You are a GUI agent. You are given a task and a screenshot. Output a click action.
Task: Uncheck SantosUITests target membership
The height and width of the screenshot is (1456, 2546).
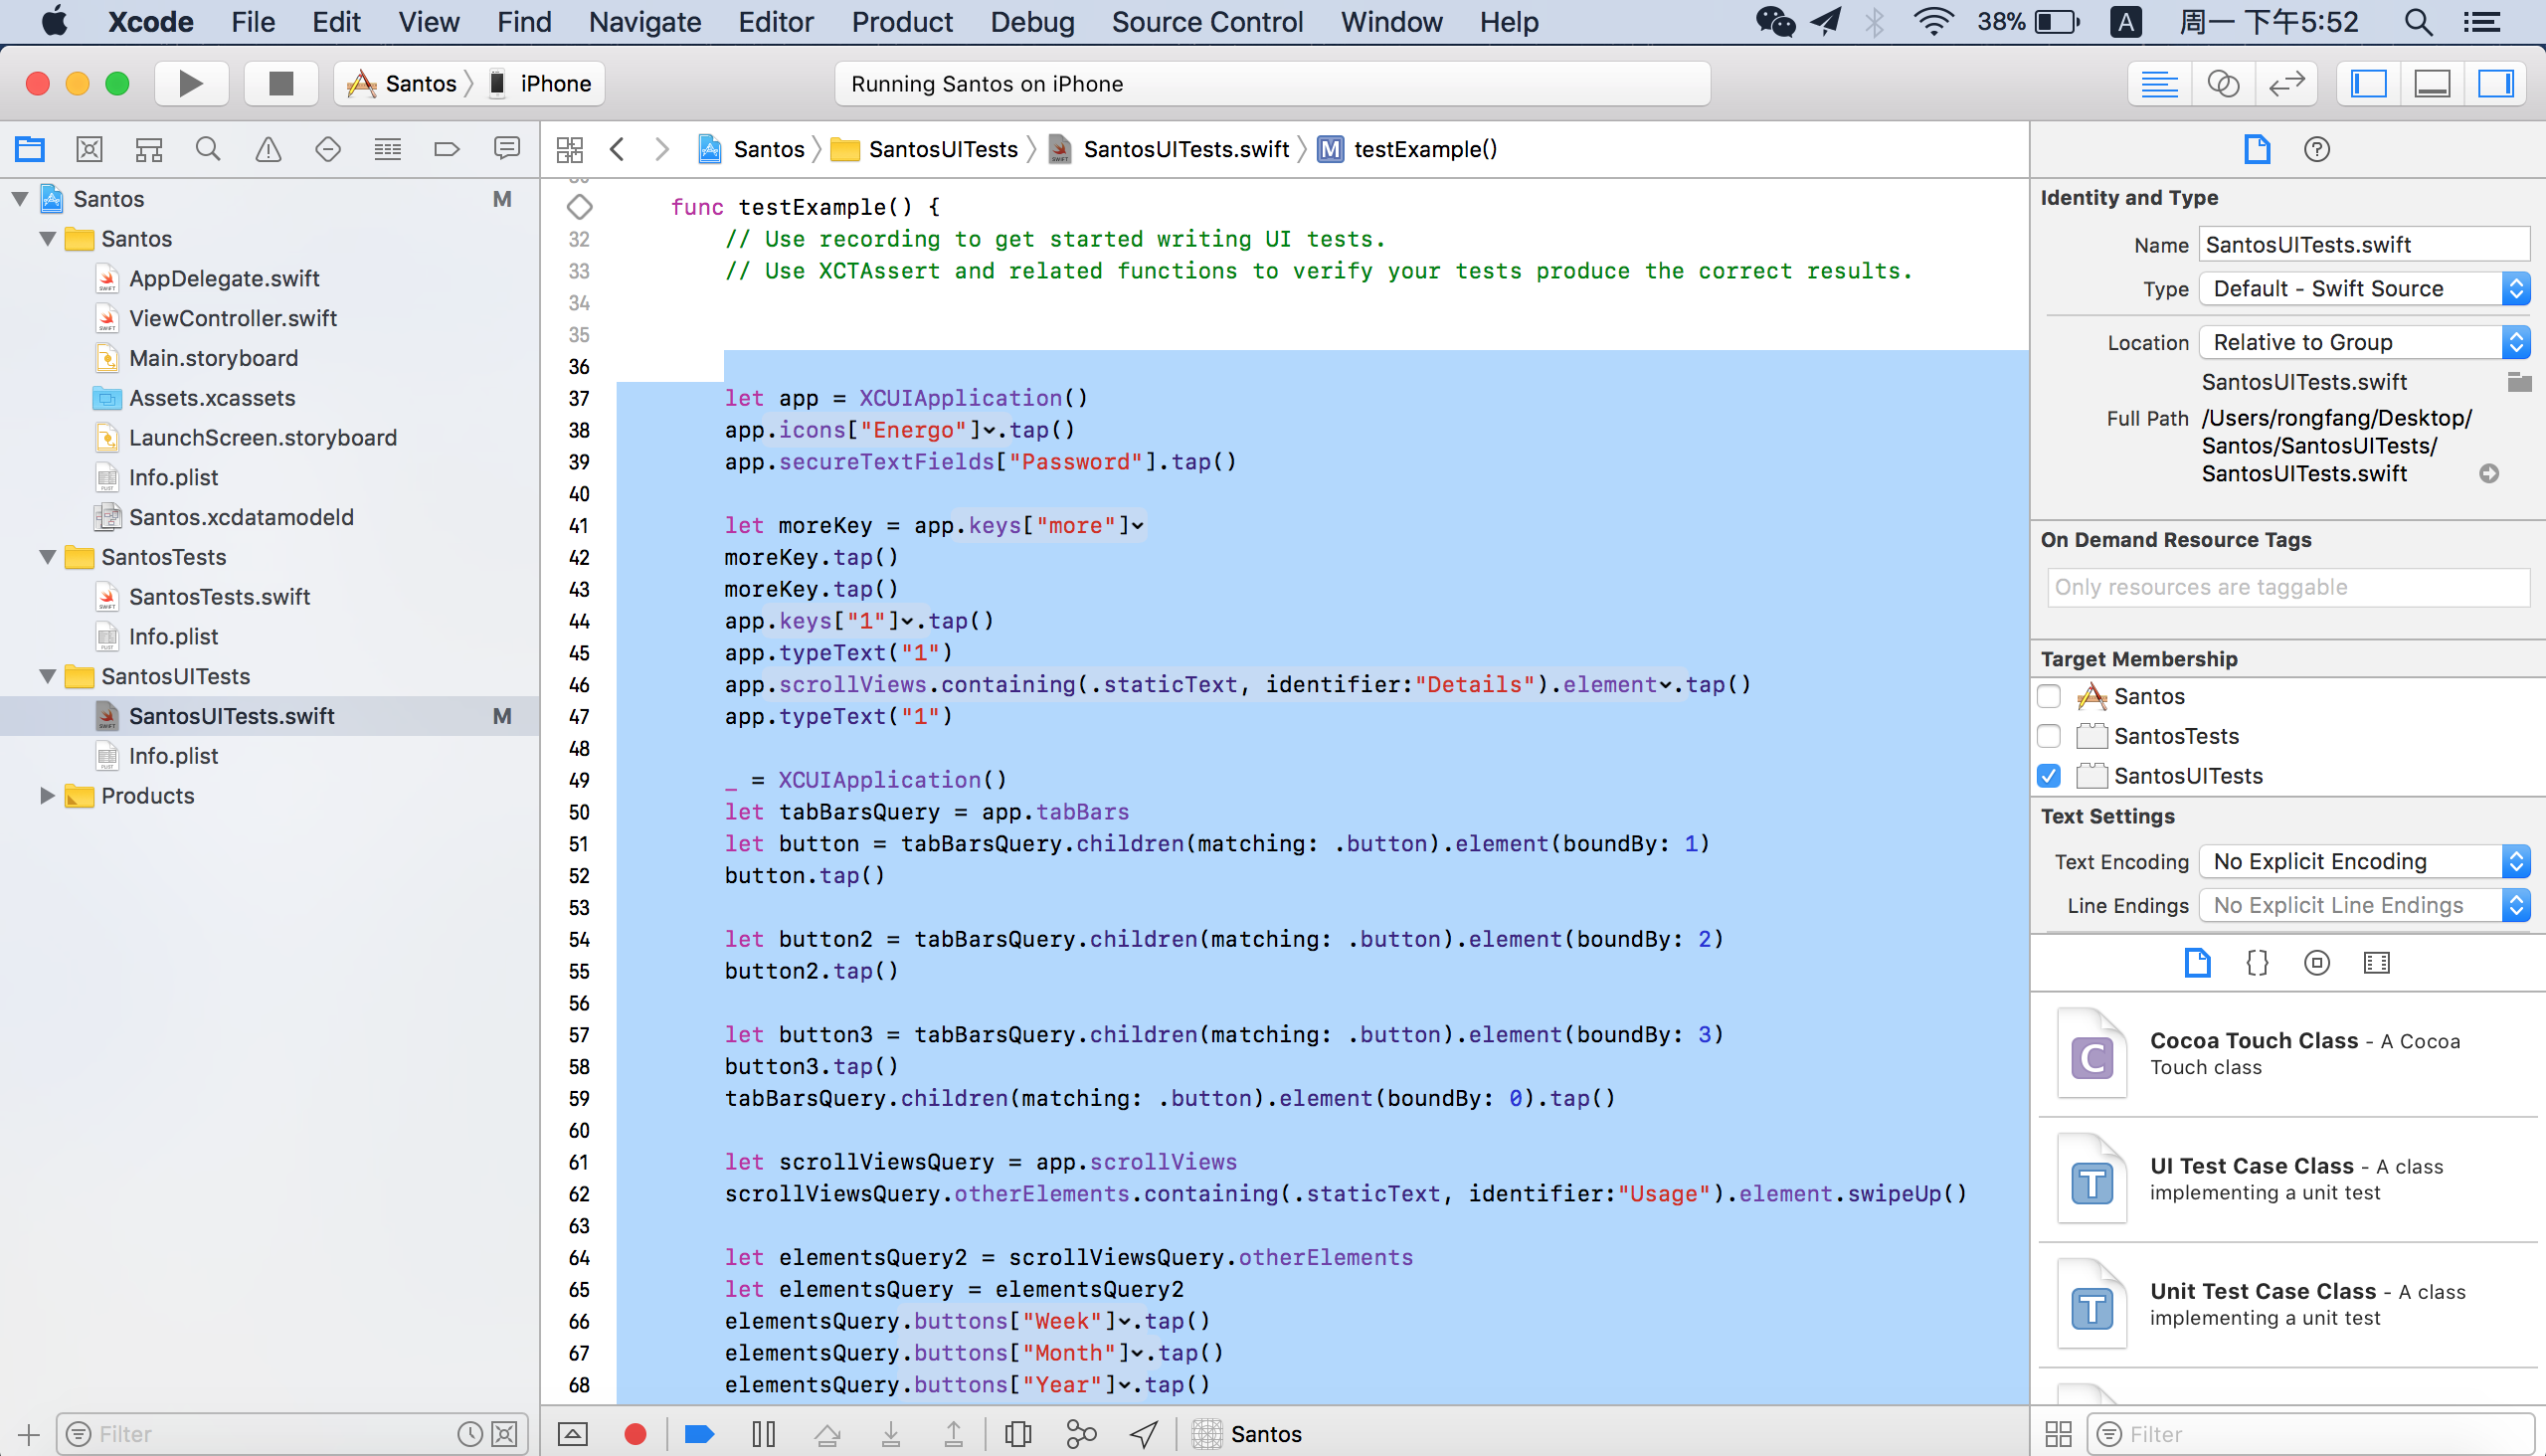click(2048, 776)
